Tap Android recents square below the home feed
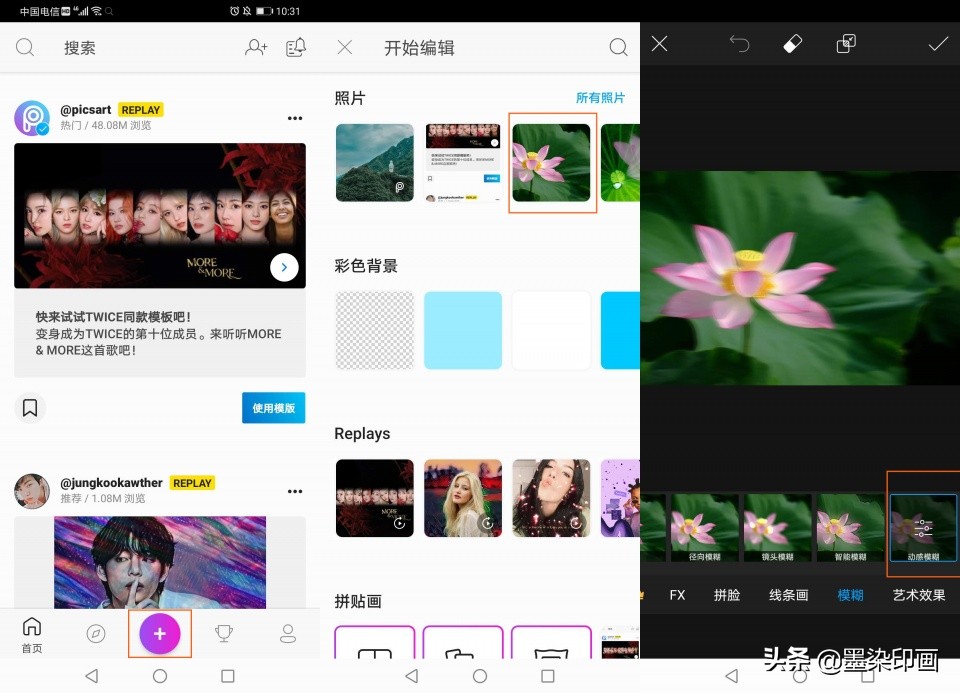Viewport: 960px width, 693px height. 228,676
